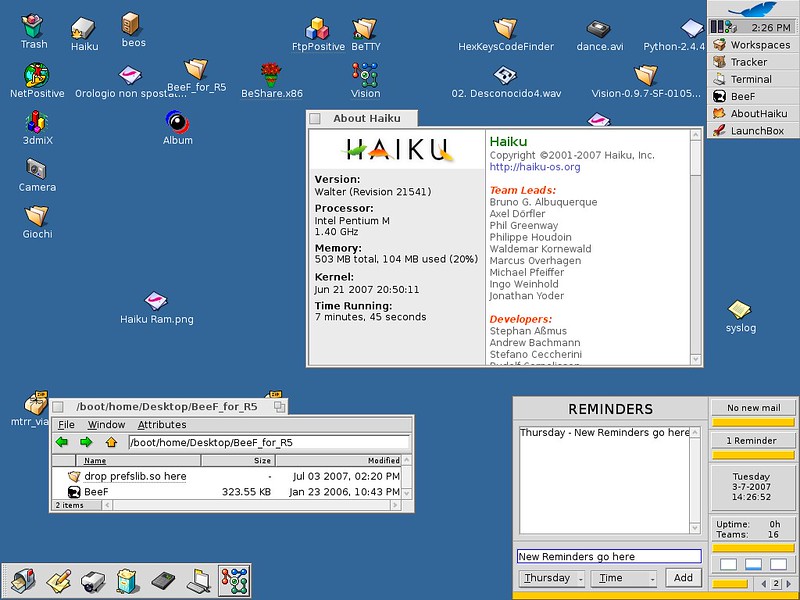Select the beos drive icon
Viewport: 800px width, 600px height.
(x=131, y=24)
